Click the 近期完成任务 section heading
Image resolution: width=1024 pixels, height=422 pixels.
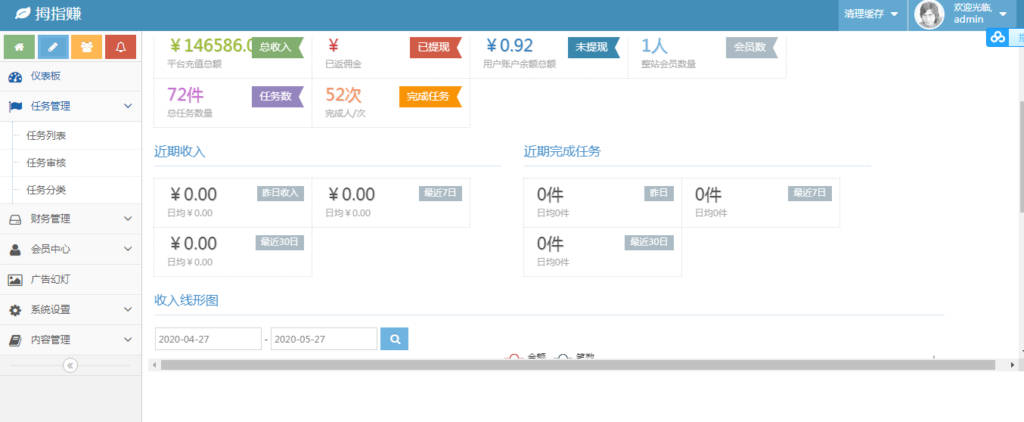pyautogui.click(x=562, y=152)
